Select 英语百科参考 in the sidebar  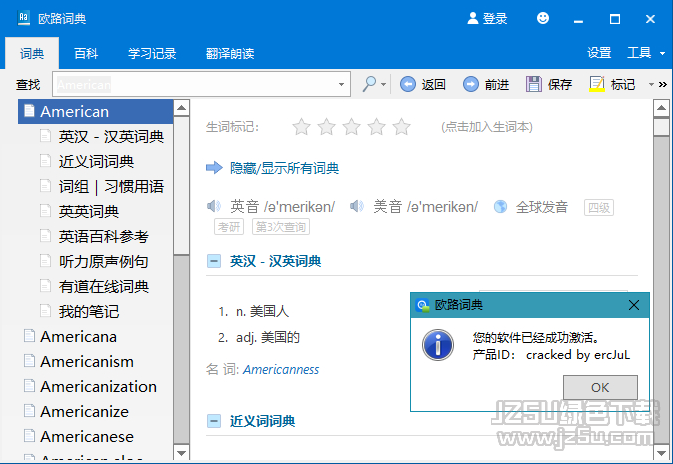click(103, 236)
